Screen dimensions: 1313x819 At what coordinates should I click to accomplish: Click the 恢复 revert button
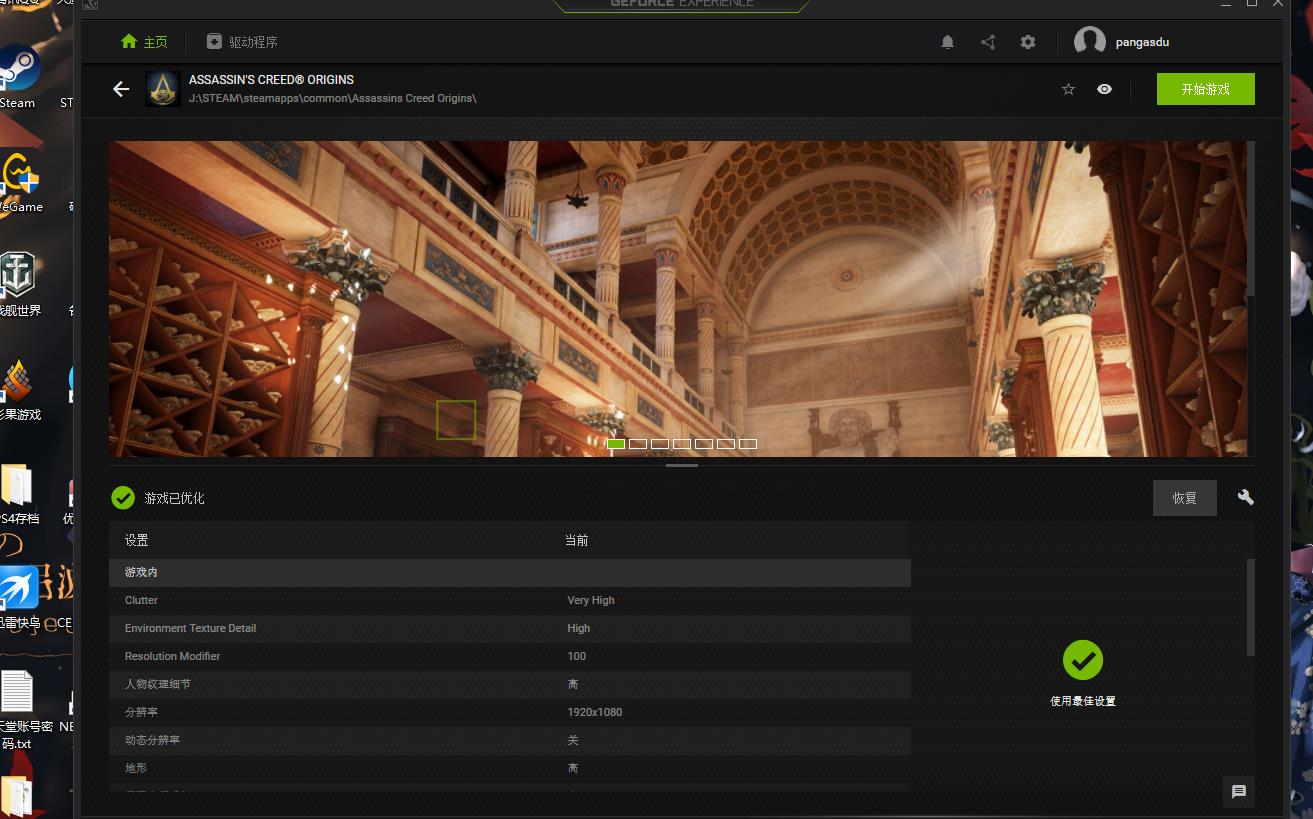(x=1185, y=498)
